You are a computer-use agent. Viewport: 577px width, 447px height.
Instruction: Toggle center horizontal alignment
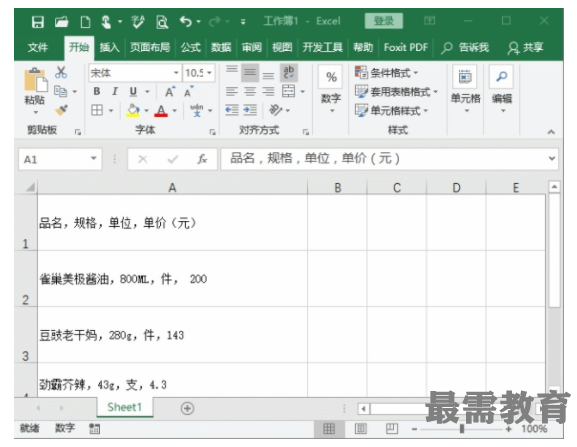(250, 91)
